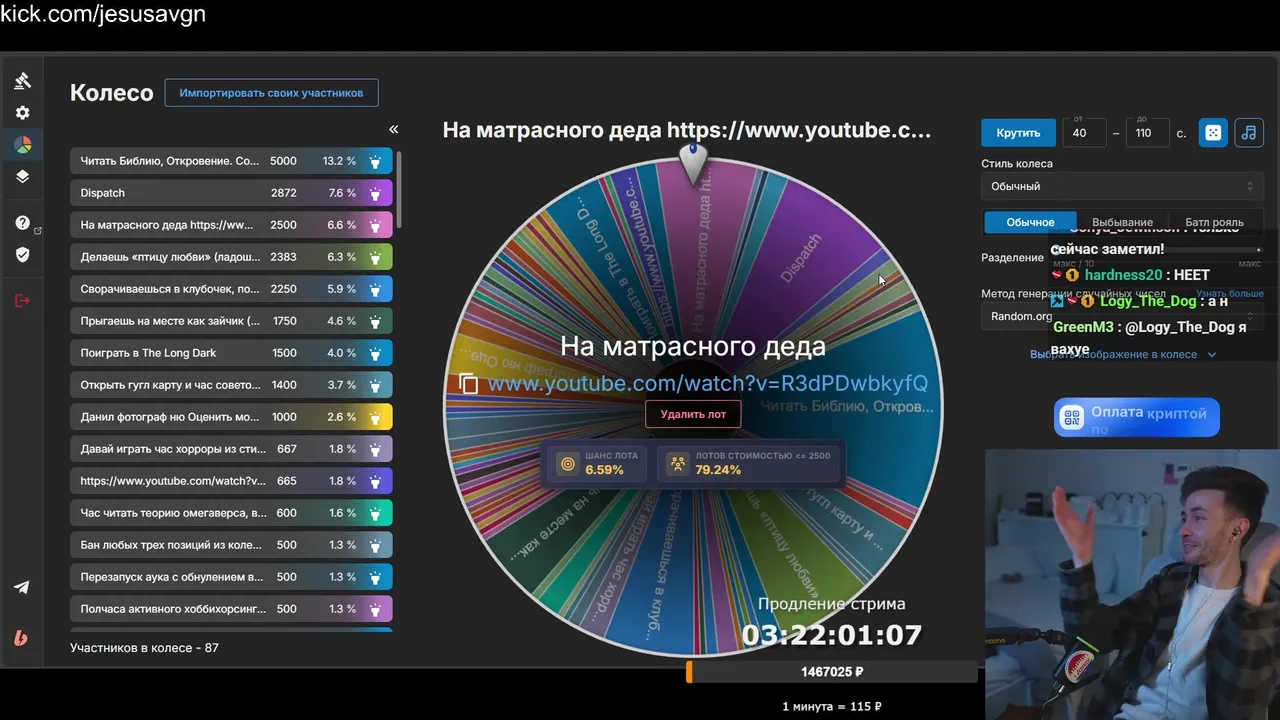Click bulb icon on 'Перезапуск аука' row
This screenshot has width=1280, height=720.
tap(375, 577)
